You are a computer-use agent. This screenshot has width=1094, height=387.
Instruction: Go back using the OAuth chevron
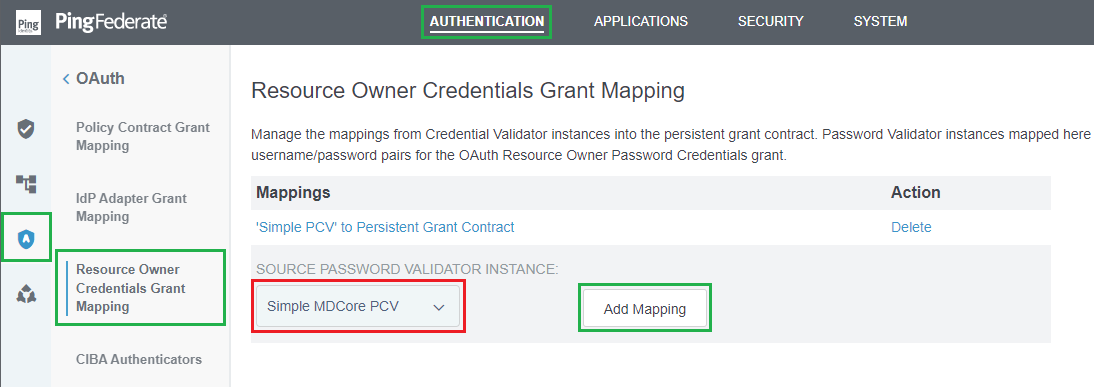click(66, 79)
